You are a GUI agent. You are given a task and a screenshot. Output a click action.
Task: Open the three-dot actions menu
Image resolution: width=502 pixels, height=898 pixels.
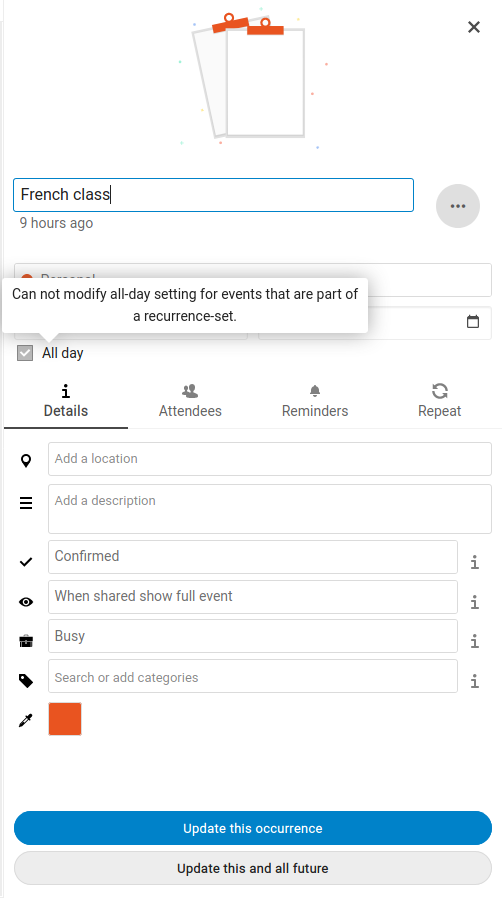[x=457, y=206]
